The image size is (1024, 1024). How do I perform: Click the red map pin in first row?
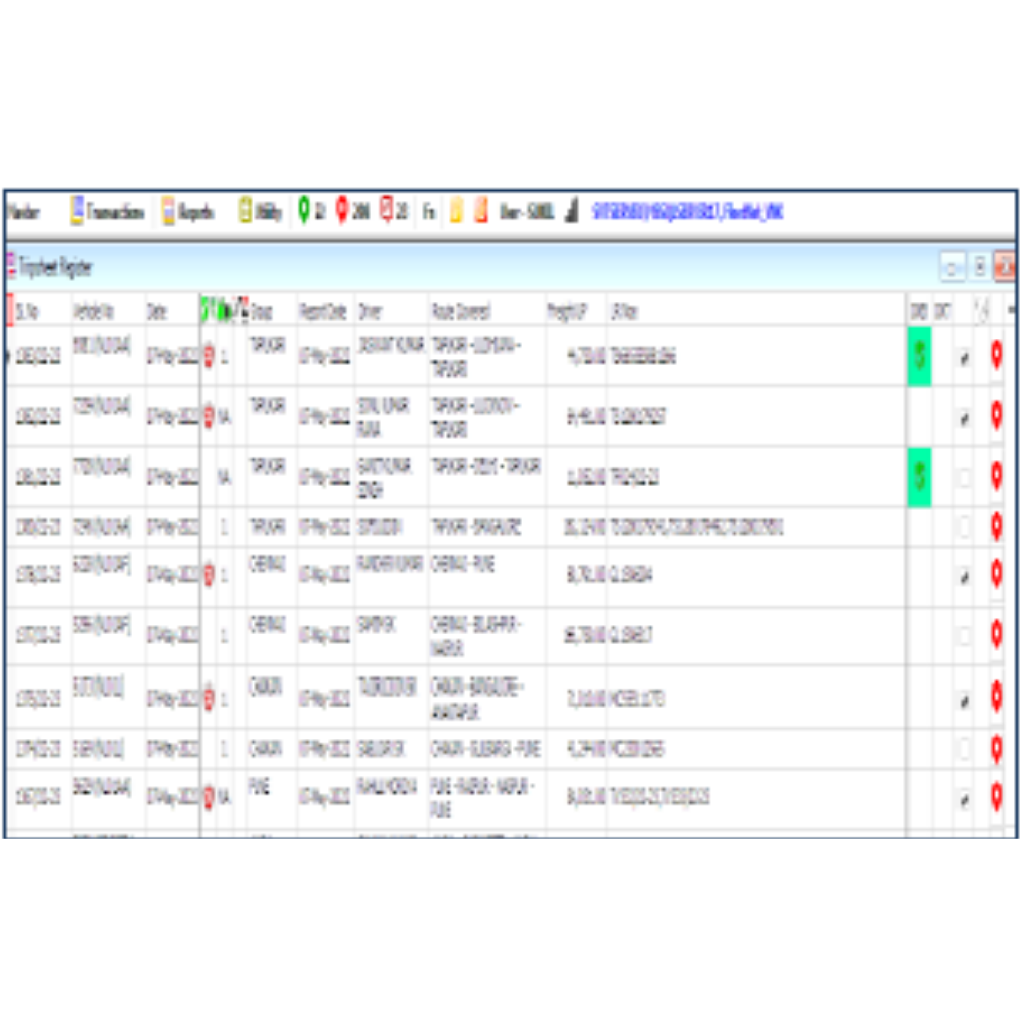point(996,355)
